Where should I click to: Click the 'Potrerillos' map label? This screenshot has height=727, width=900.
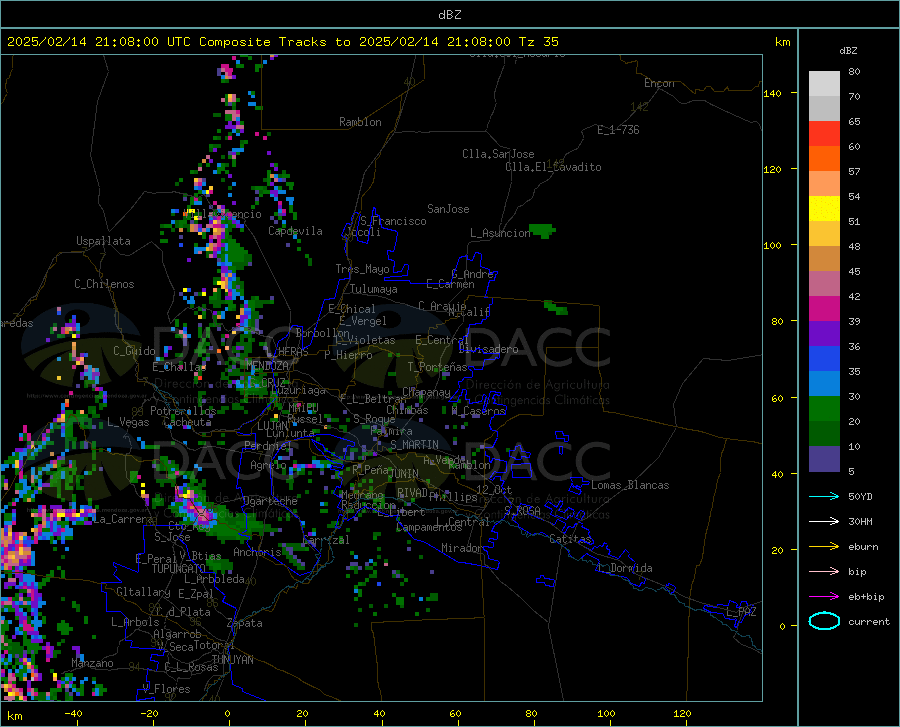click(183, 411)
